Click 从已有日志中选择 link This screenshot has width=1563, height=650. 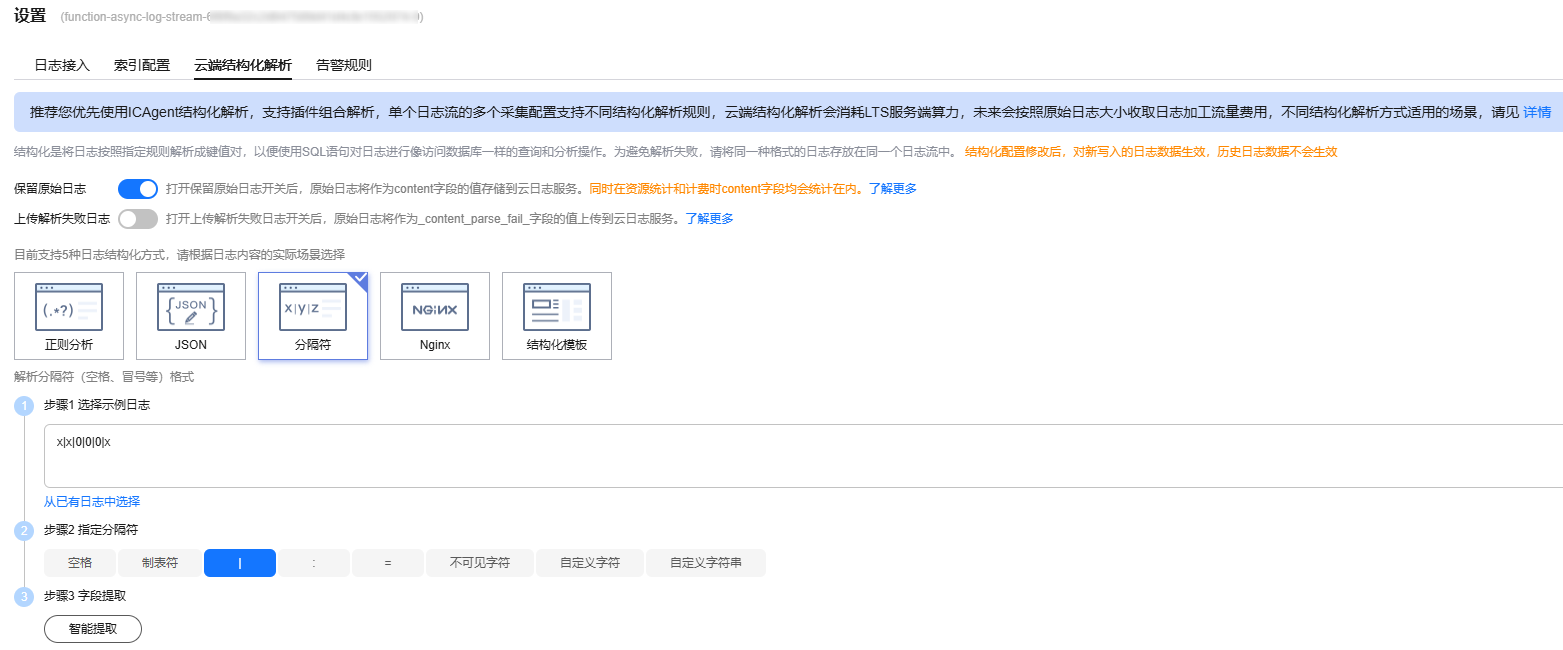click(x=92, y=502)
